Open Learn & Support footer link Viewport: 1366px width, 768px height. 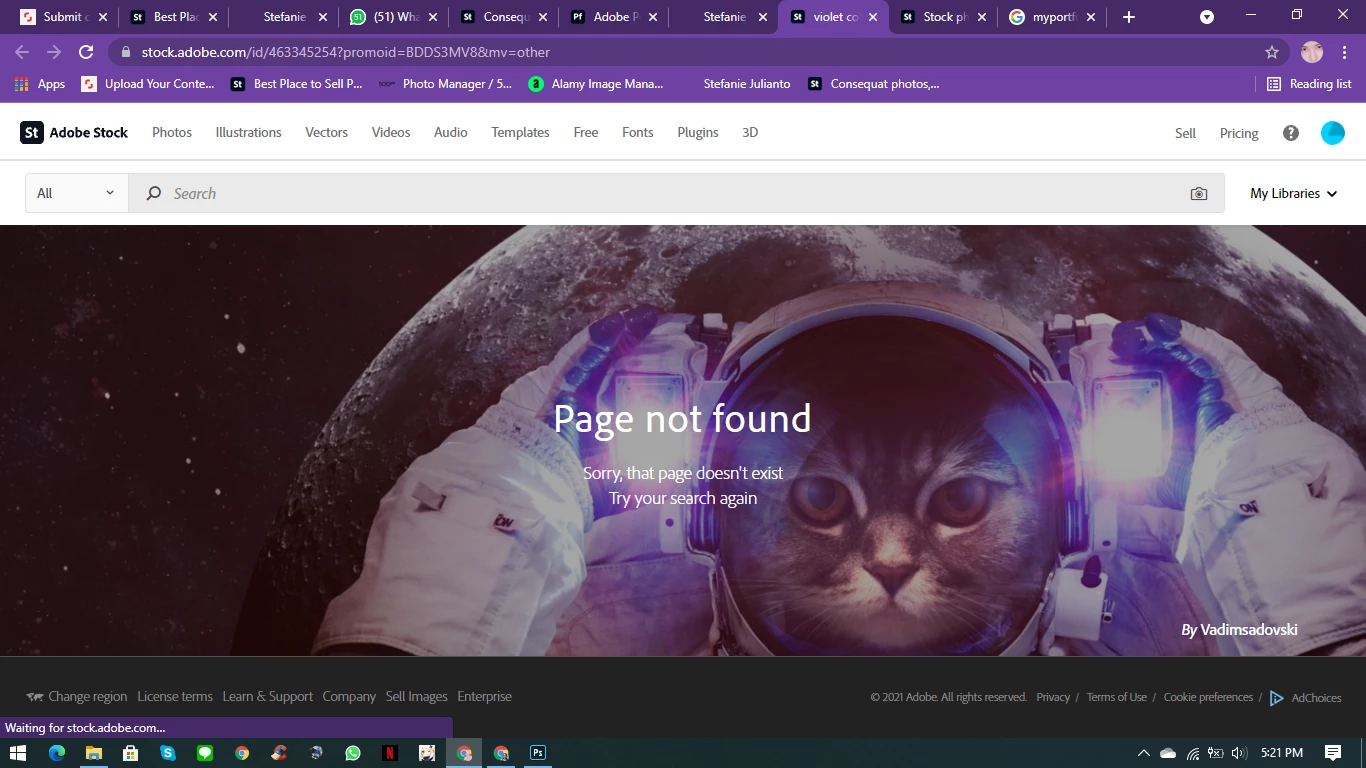tap(268, 697)
